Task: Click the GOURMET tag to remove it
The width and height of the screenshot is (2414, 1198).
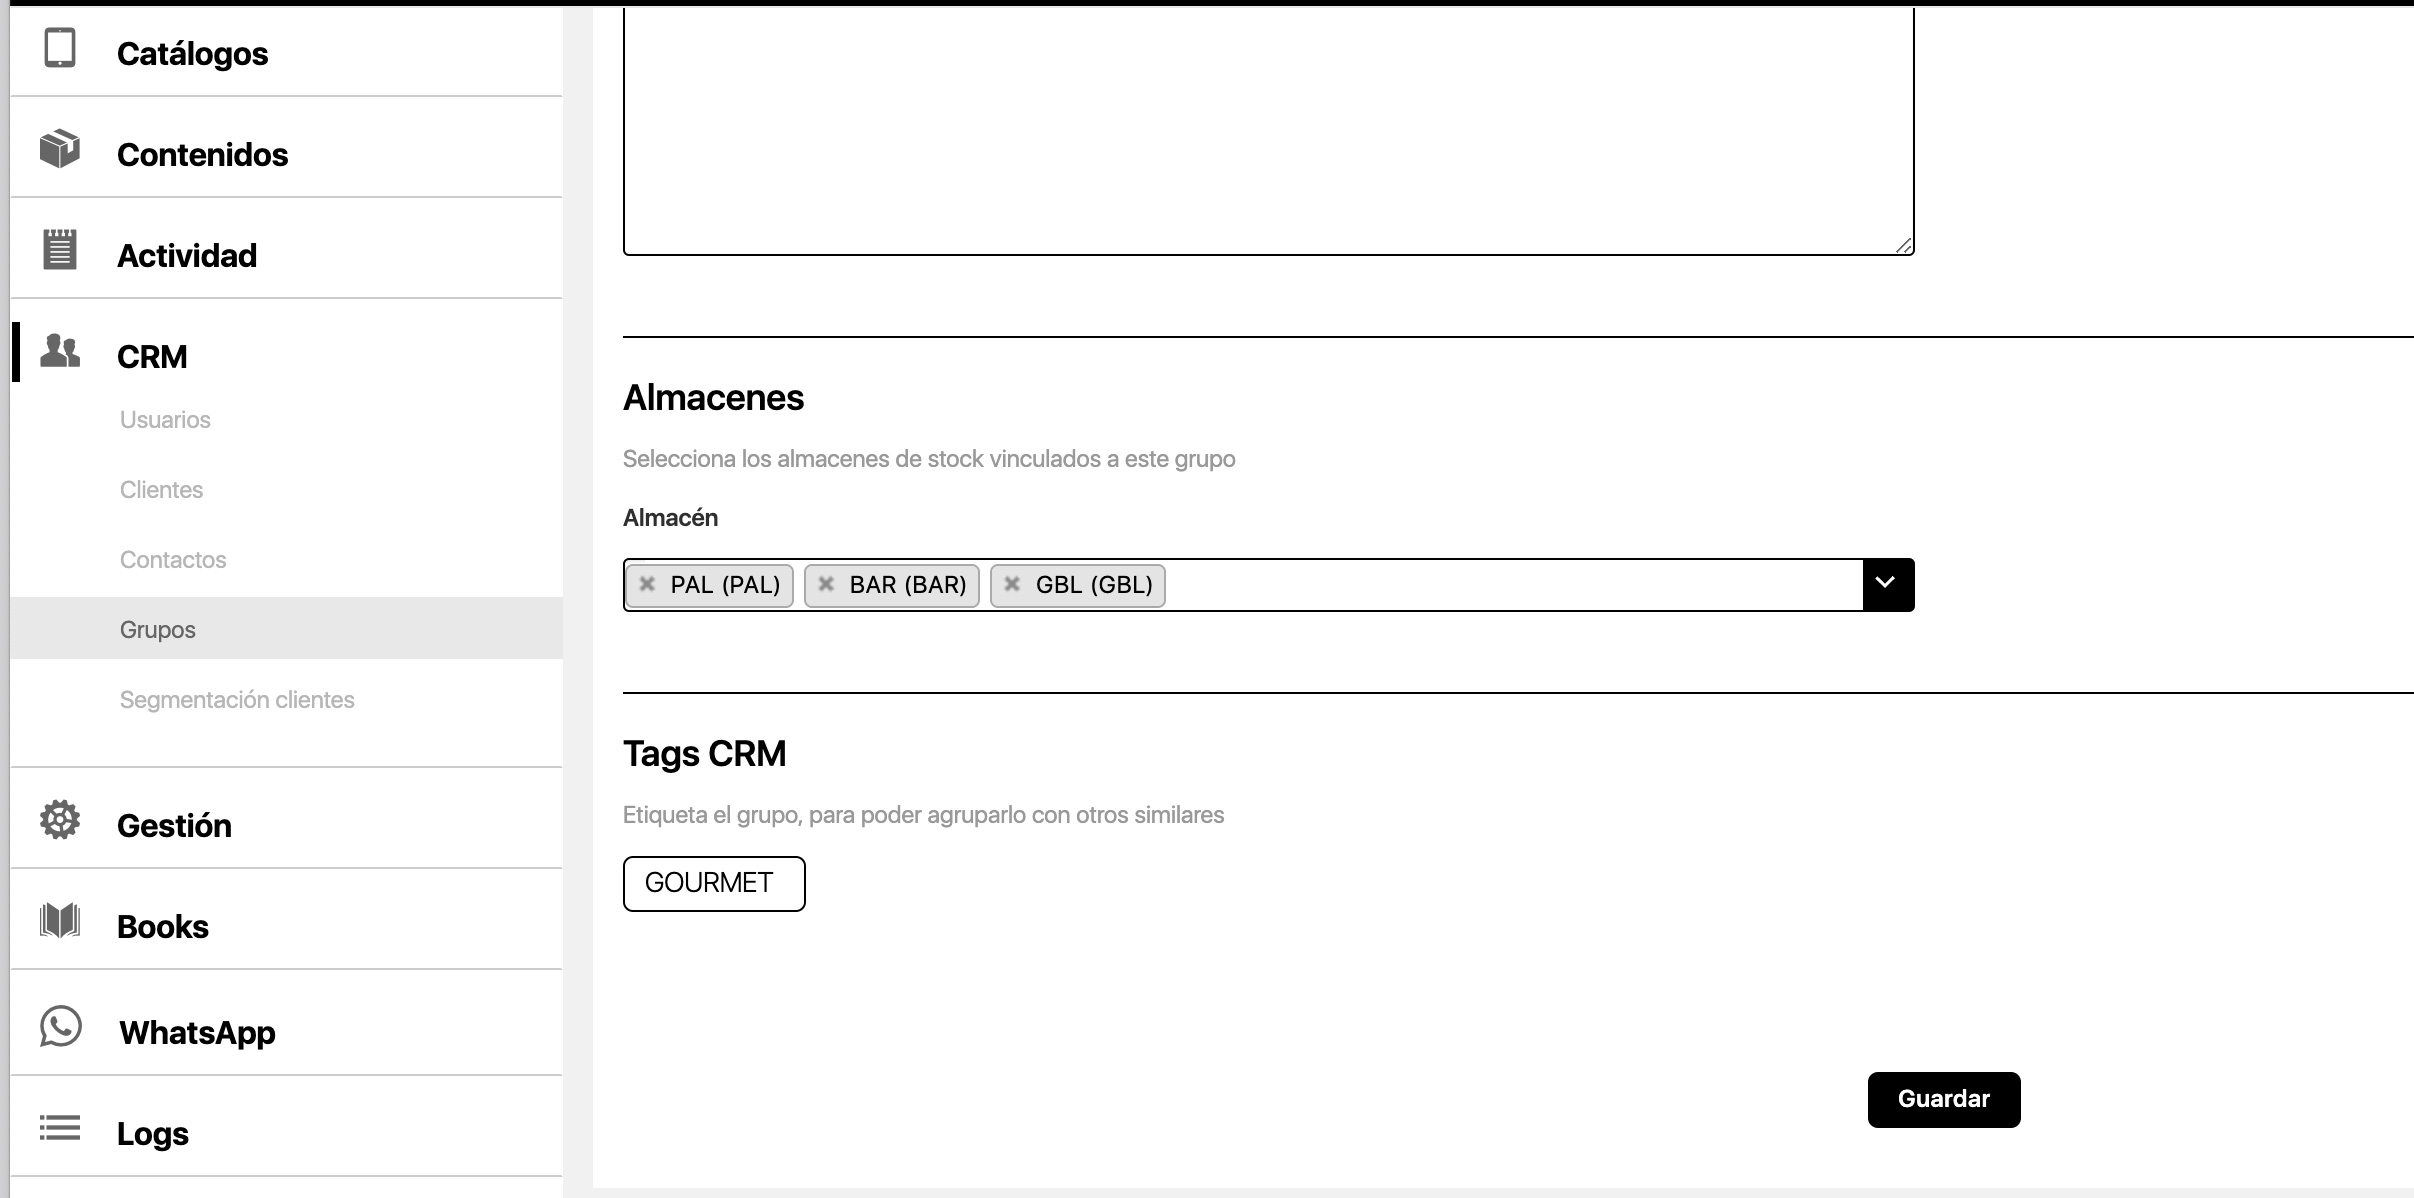Action: pyautogui.click(x=713, y=882)
